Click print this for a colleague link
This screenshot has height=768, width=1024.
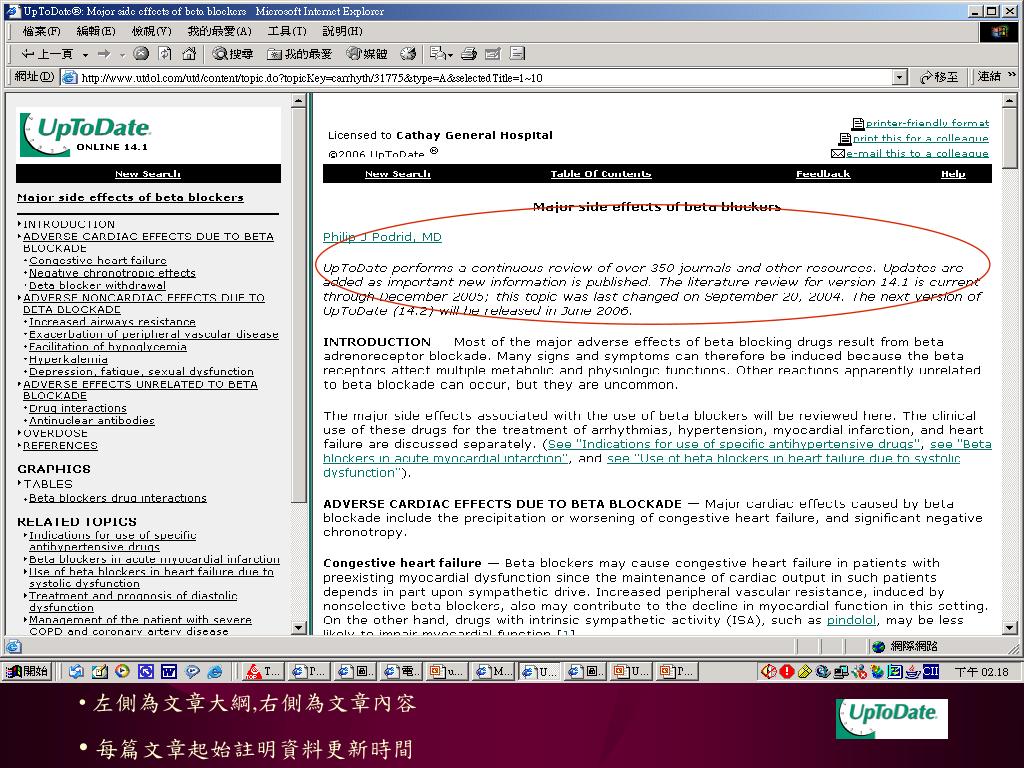pyautogui.click(x=920, y=138)
